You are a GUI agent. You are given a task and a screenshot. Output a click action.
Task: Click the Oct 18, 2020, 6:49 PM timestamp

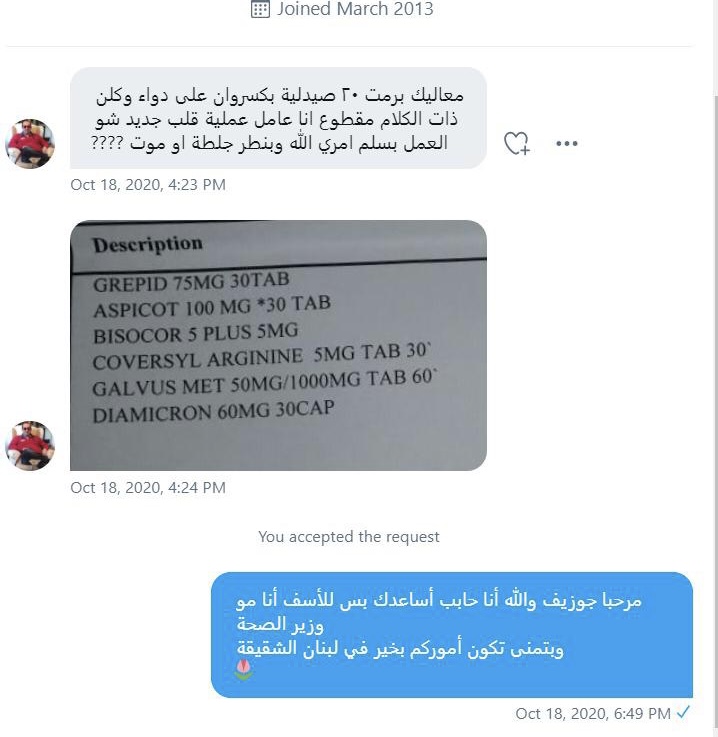[593, 713]
